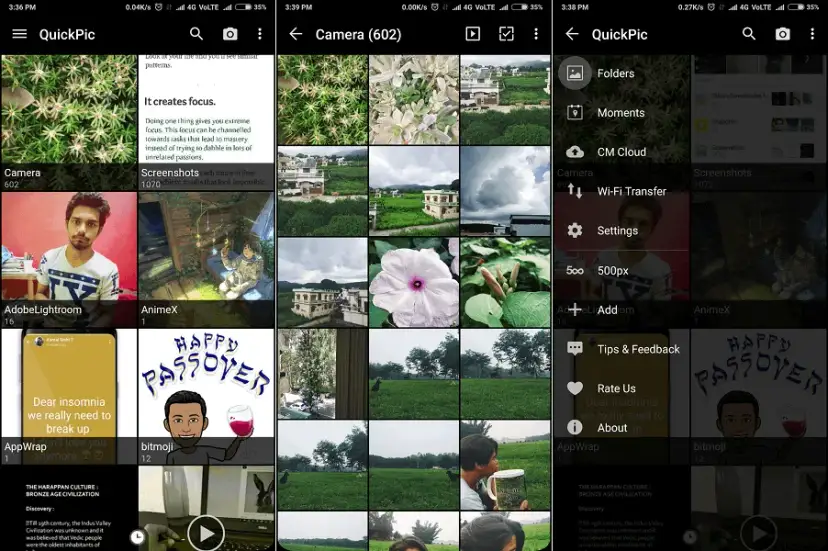Start slideshow from Camera (602) header play icon
Screen dimensions: 828x551
(473, 34)
